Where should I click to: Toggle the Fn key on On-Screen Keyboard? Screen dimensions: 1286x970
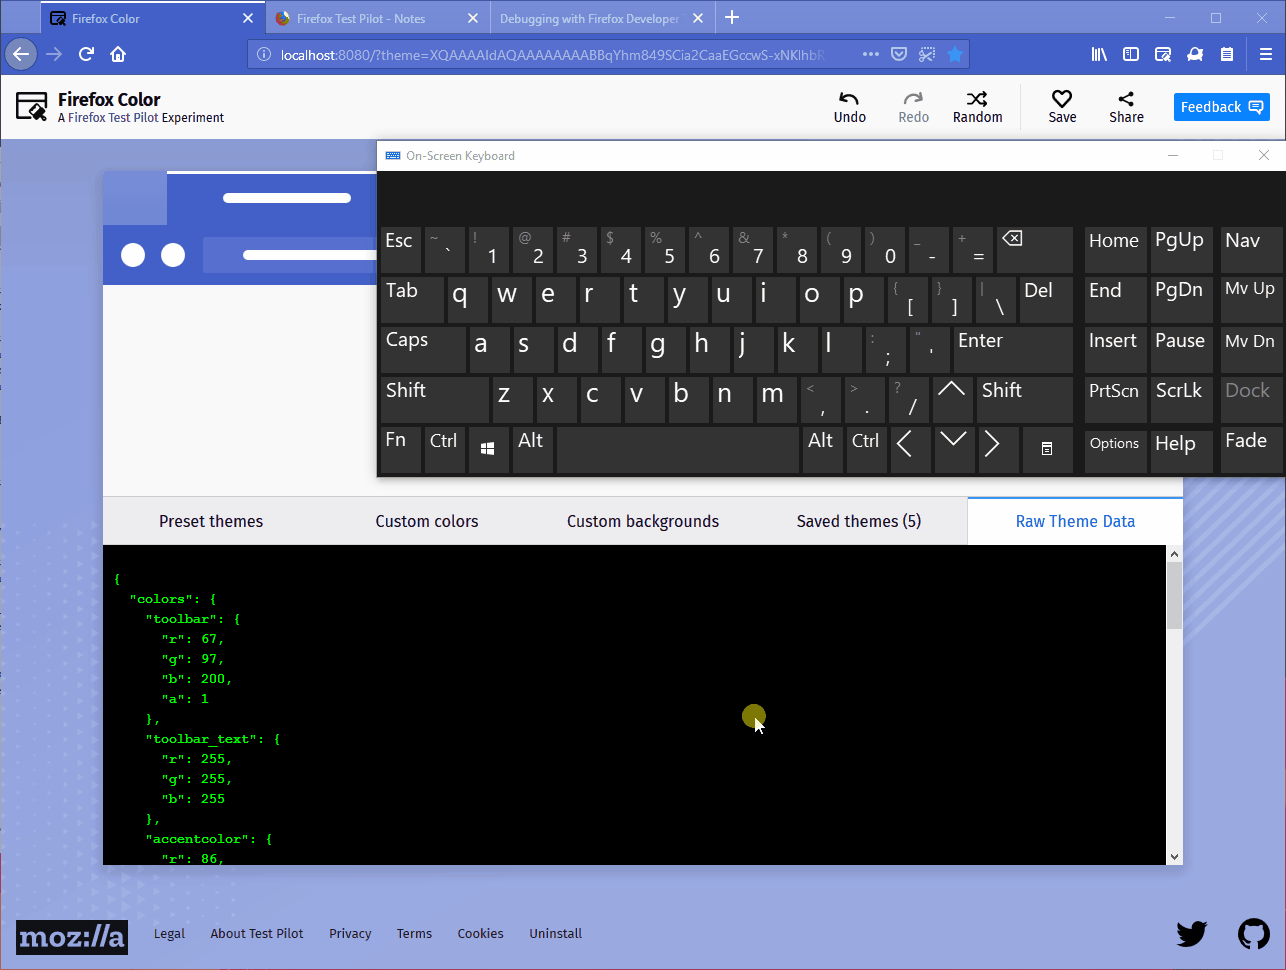point(400,450)
